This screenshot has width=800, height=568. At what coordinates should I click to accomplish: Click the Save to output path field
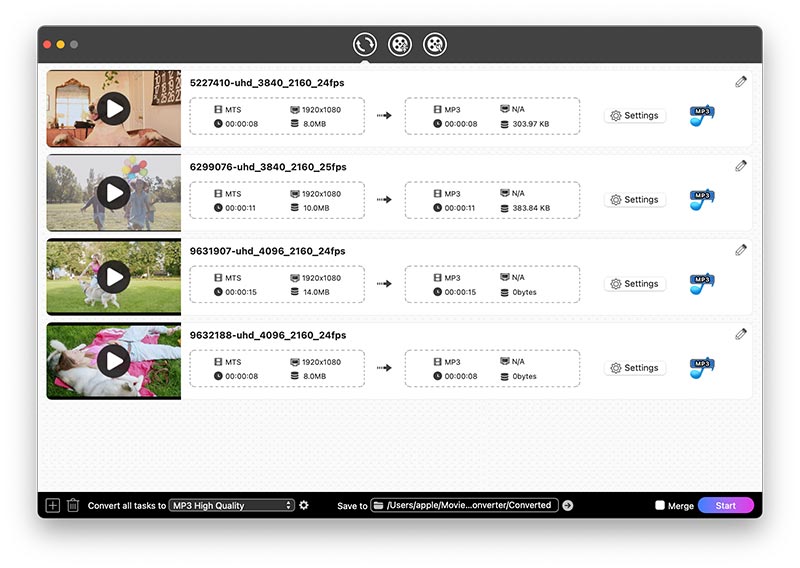[464, 505]
